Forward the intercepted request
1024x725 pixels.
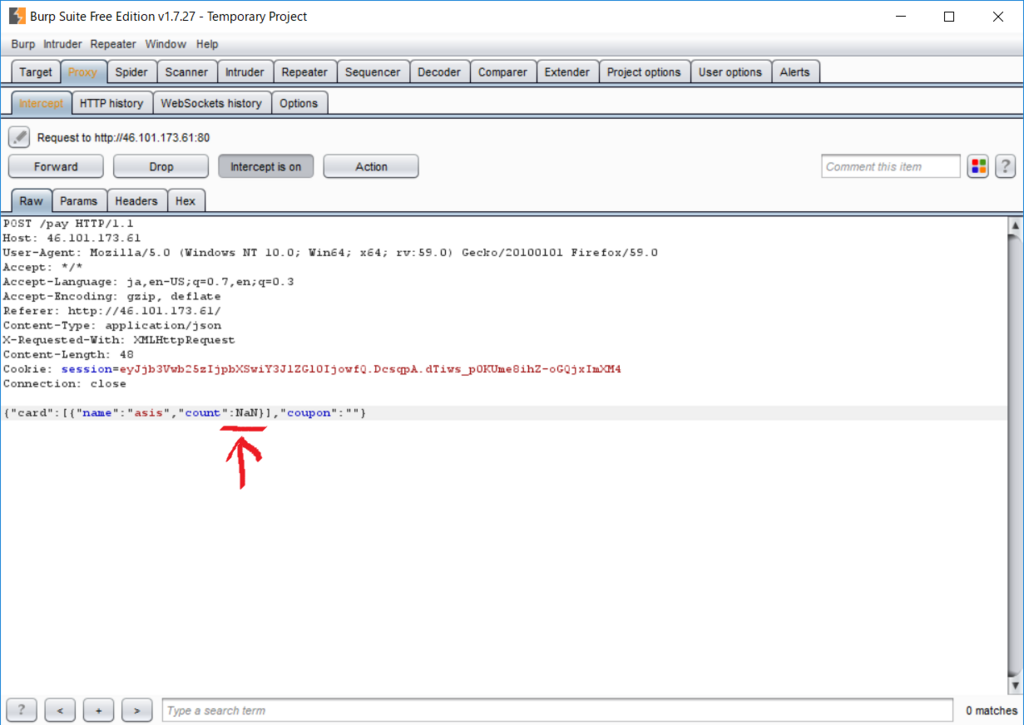[56, 167]
